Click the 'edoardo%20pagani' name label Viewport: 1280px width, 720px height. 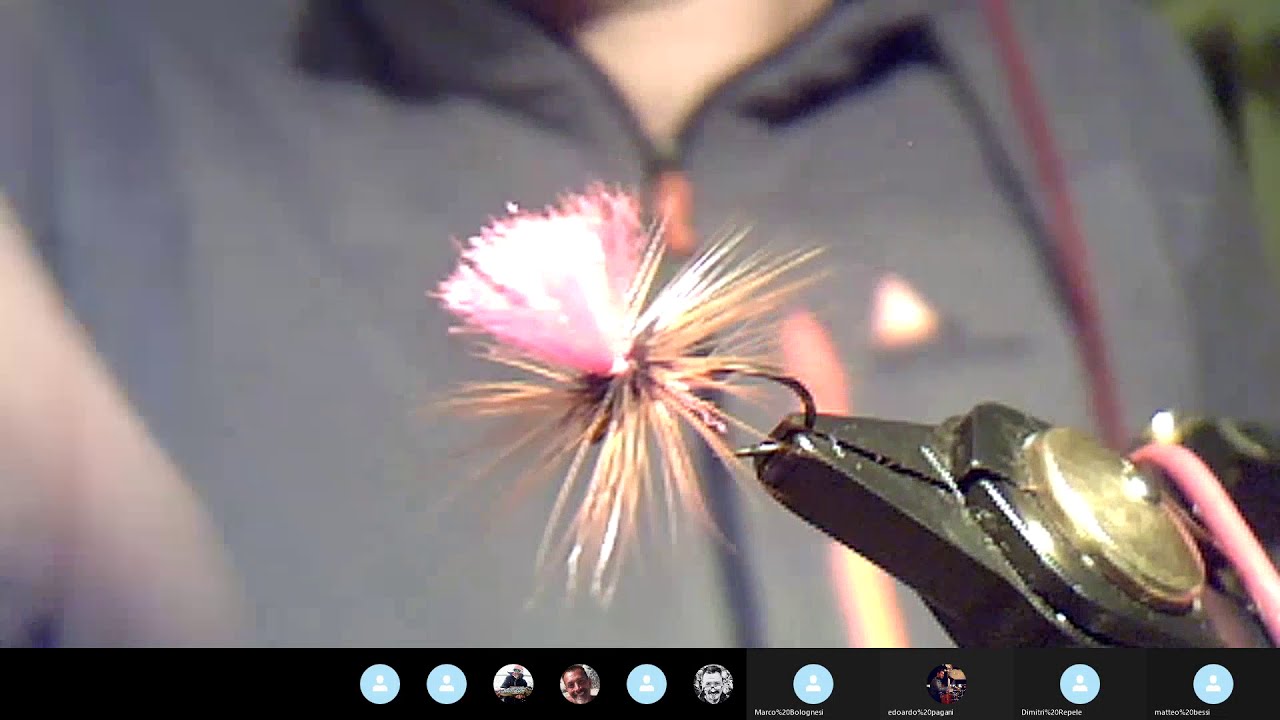[x=921, y=713]
